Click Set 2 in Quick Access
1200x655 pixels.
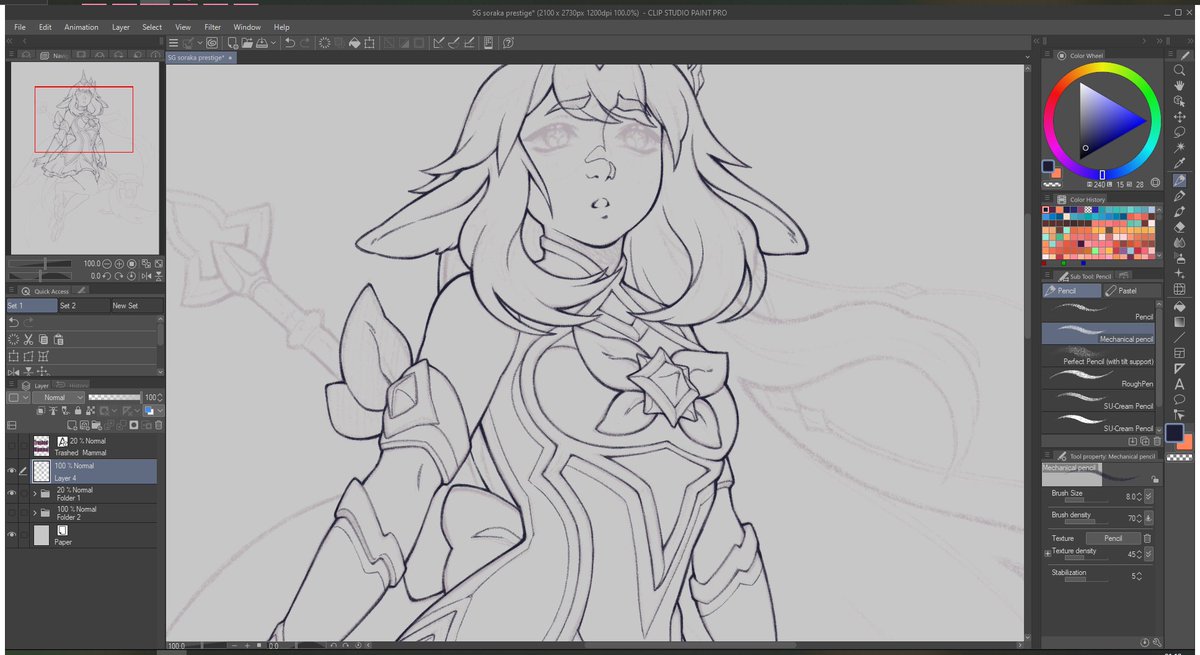point(83,306)
